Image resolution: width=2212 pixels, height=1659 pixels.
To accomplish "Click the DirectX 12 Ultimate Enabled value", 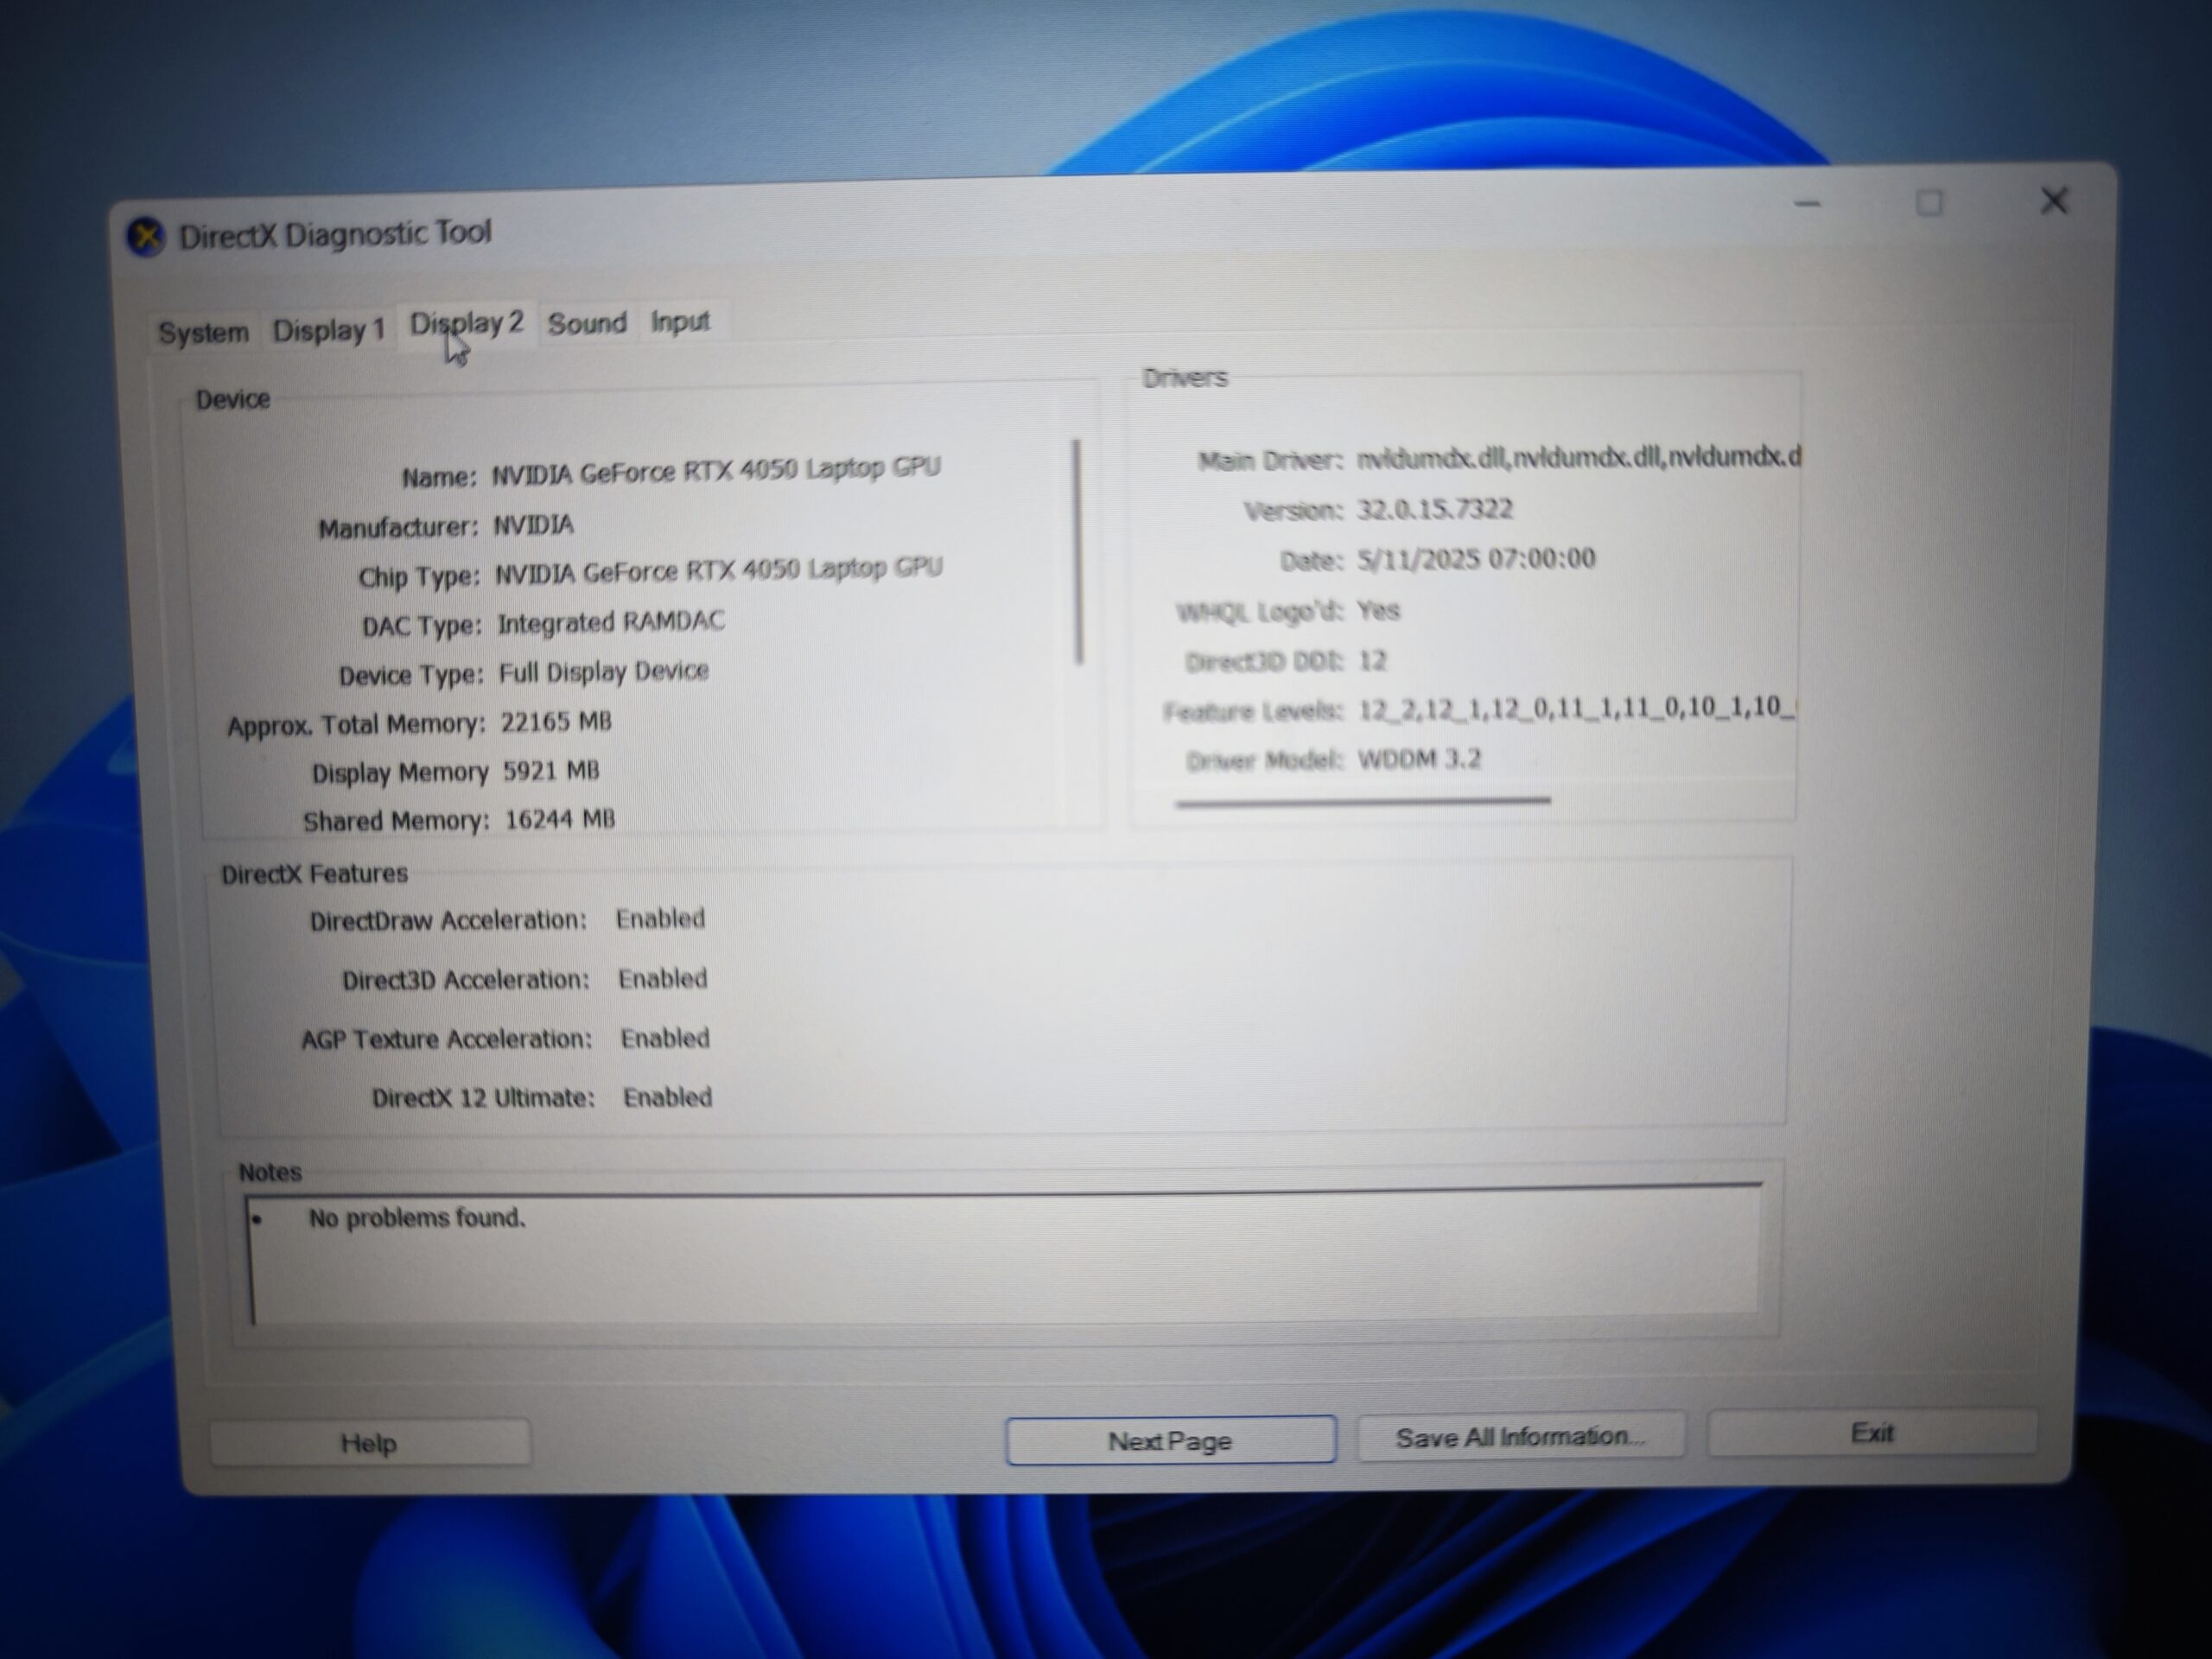I will (667, 1097).
